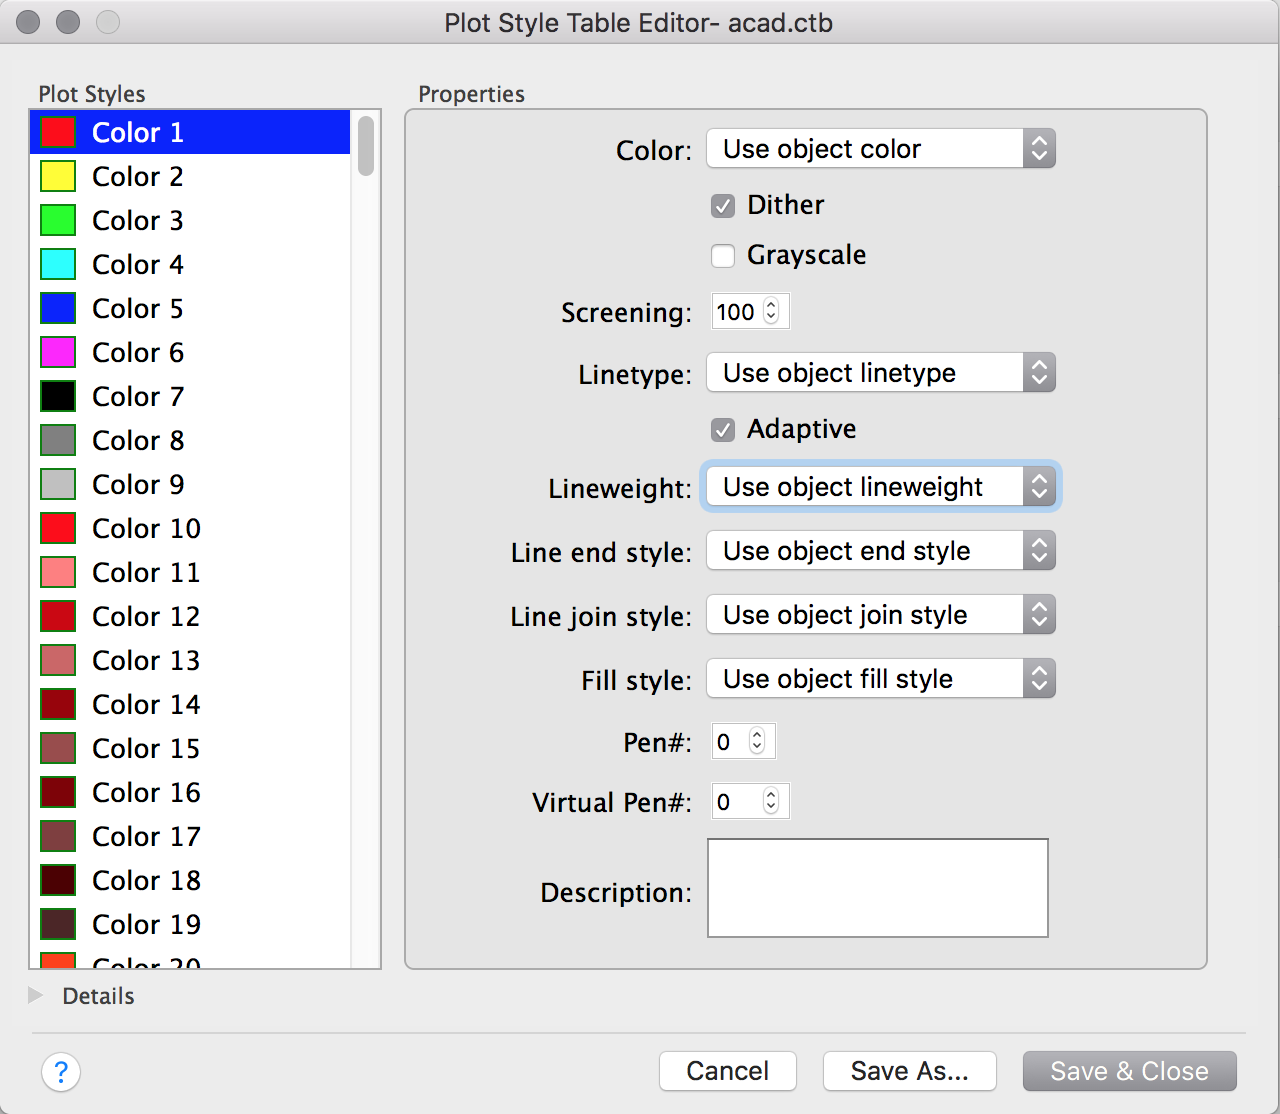Click the help question mark icon

point(61,1071)
